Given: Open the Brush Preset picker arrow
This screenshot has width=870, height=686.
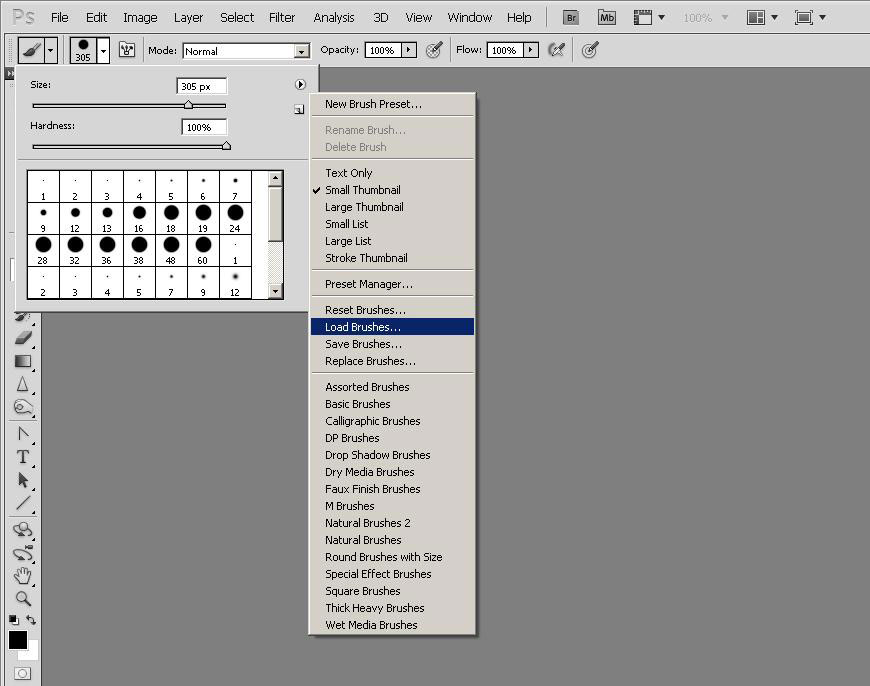Looking at the screenshot, I should click(x=102, y=50).
